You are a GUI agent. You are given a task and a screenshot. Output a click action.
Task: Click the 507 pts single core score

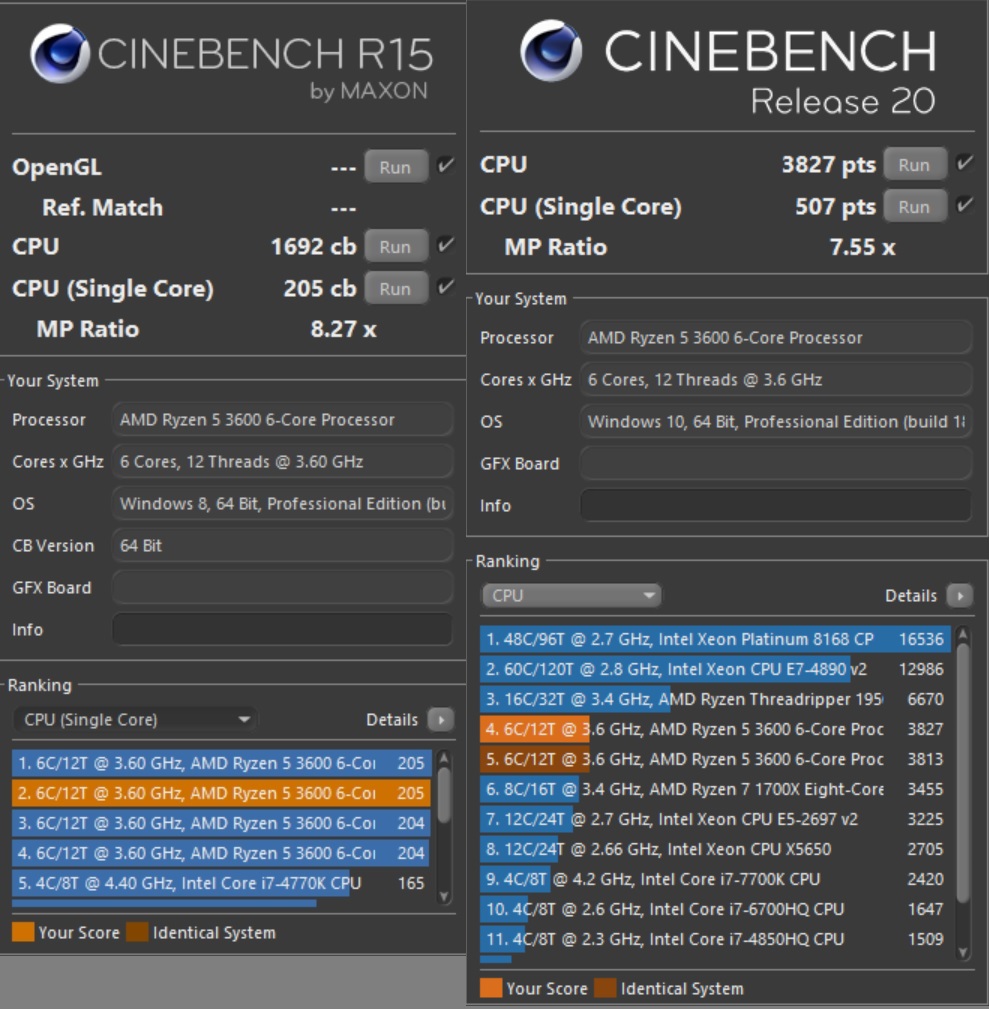[x=835, y=207]
